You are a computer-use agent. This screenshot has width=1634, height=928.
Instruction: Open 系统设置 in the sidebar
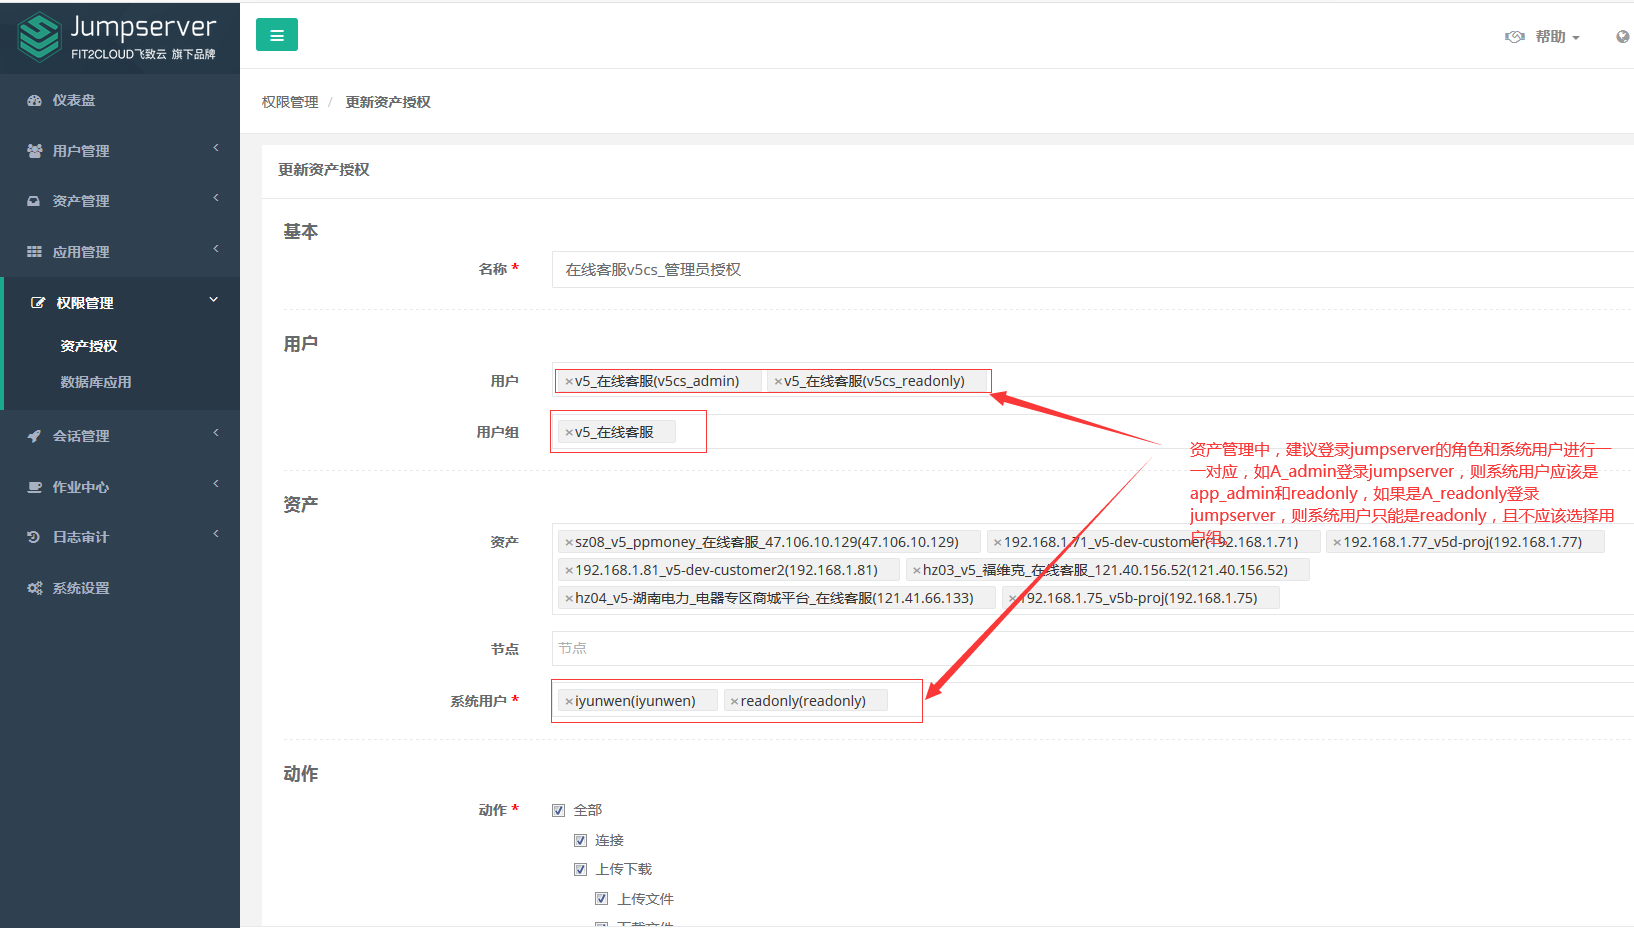tap(81, 588)
